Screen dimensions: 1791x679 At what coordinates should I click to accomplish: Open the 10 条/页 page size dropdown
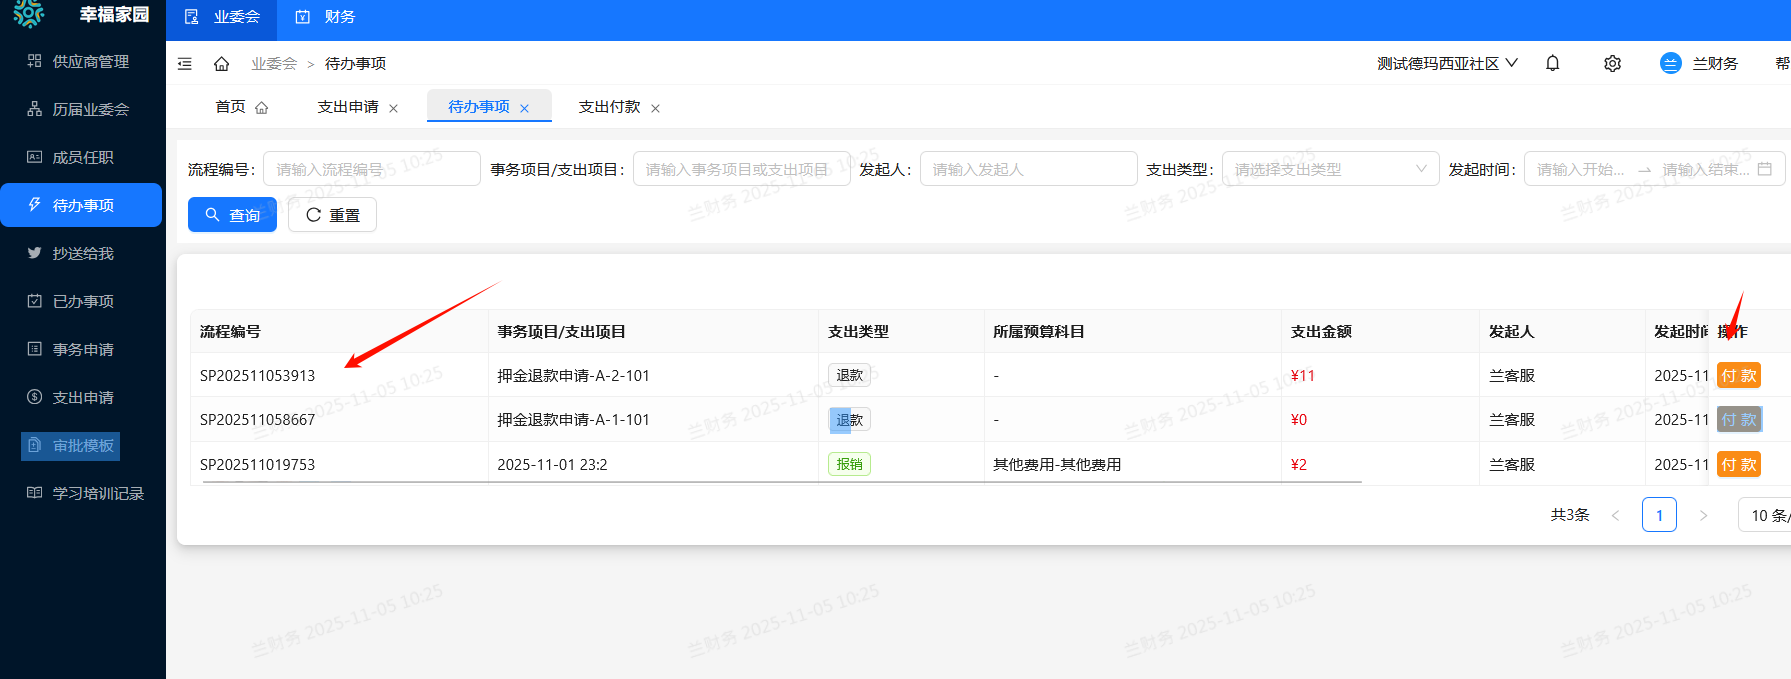pyautogui.click(x=1766, y=515)
